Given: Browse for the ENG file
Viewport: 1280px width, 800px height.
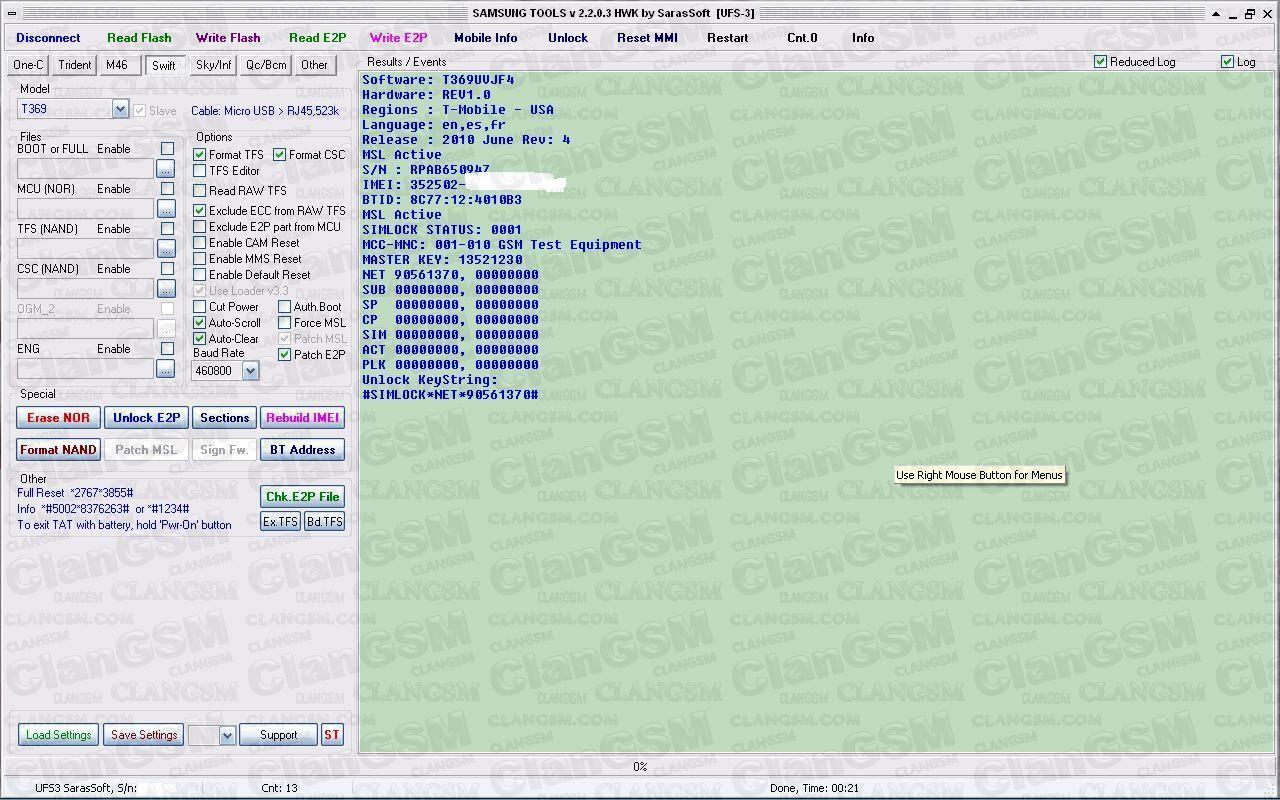Looking at the screenshot, I should pos(166,369).
